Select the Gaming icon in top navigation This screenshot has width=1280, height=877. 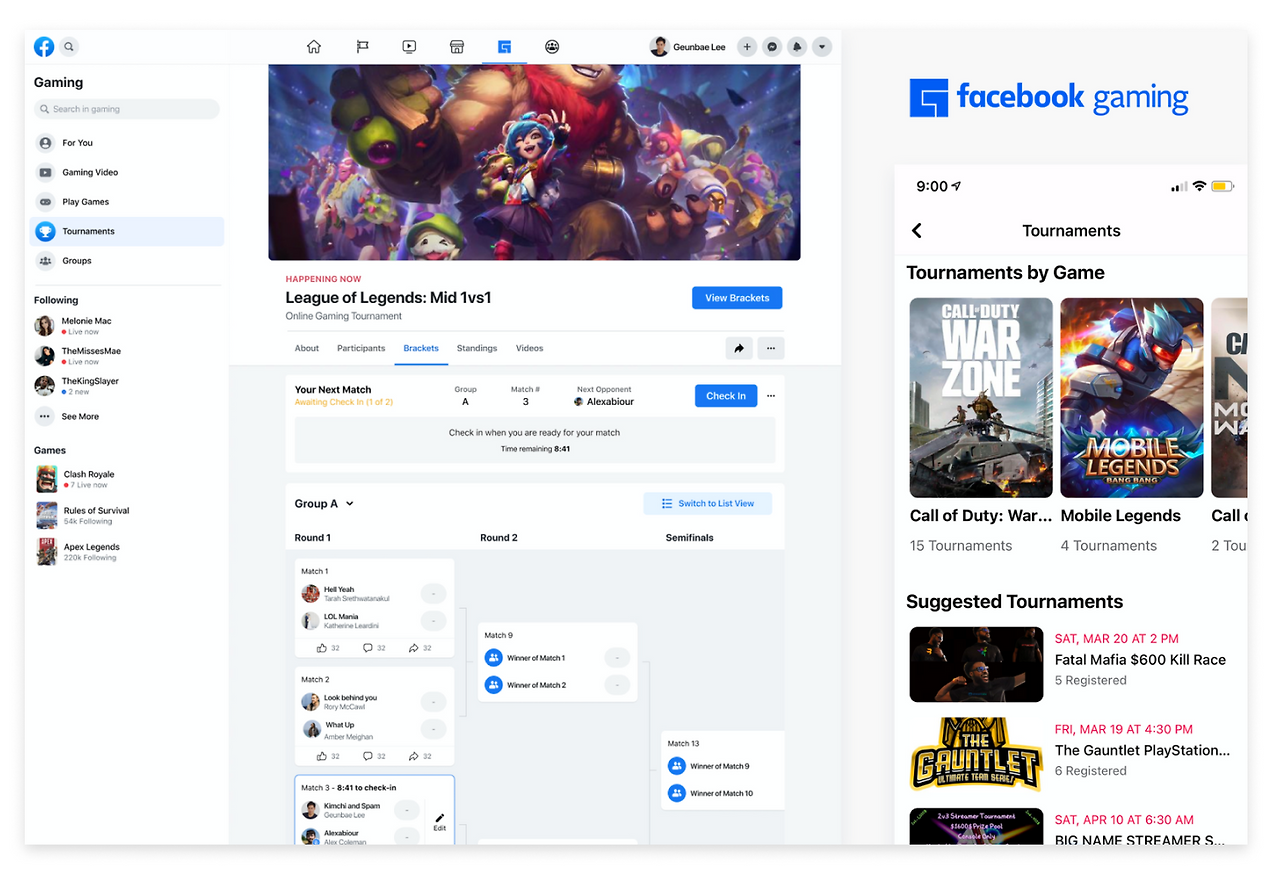tap(505, 47)
